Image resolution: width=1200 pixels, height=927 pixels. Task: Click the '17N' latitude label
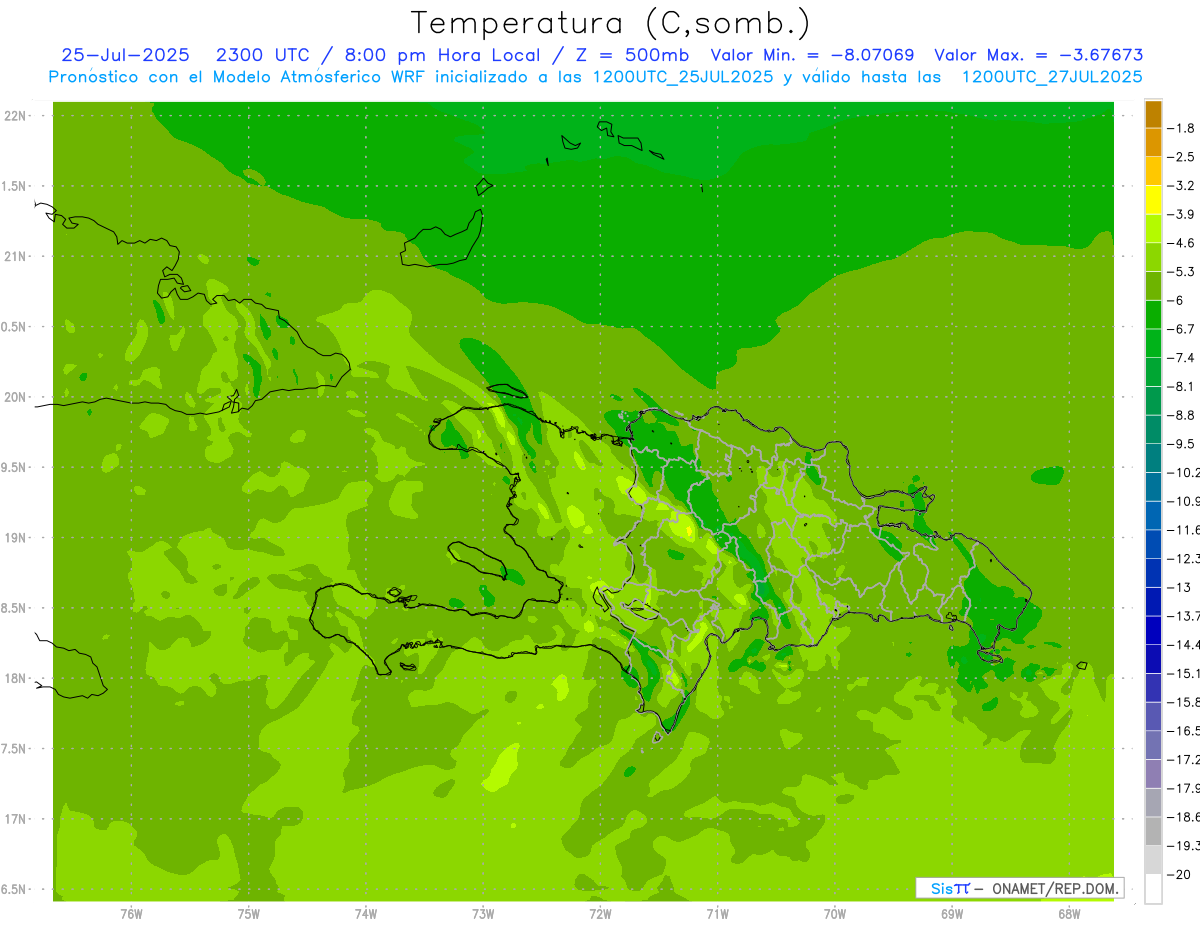point(16,819)
